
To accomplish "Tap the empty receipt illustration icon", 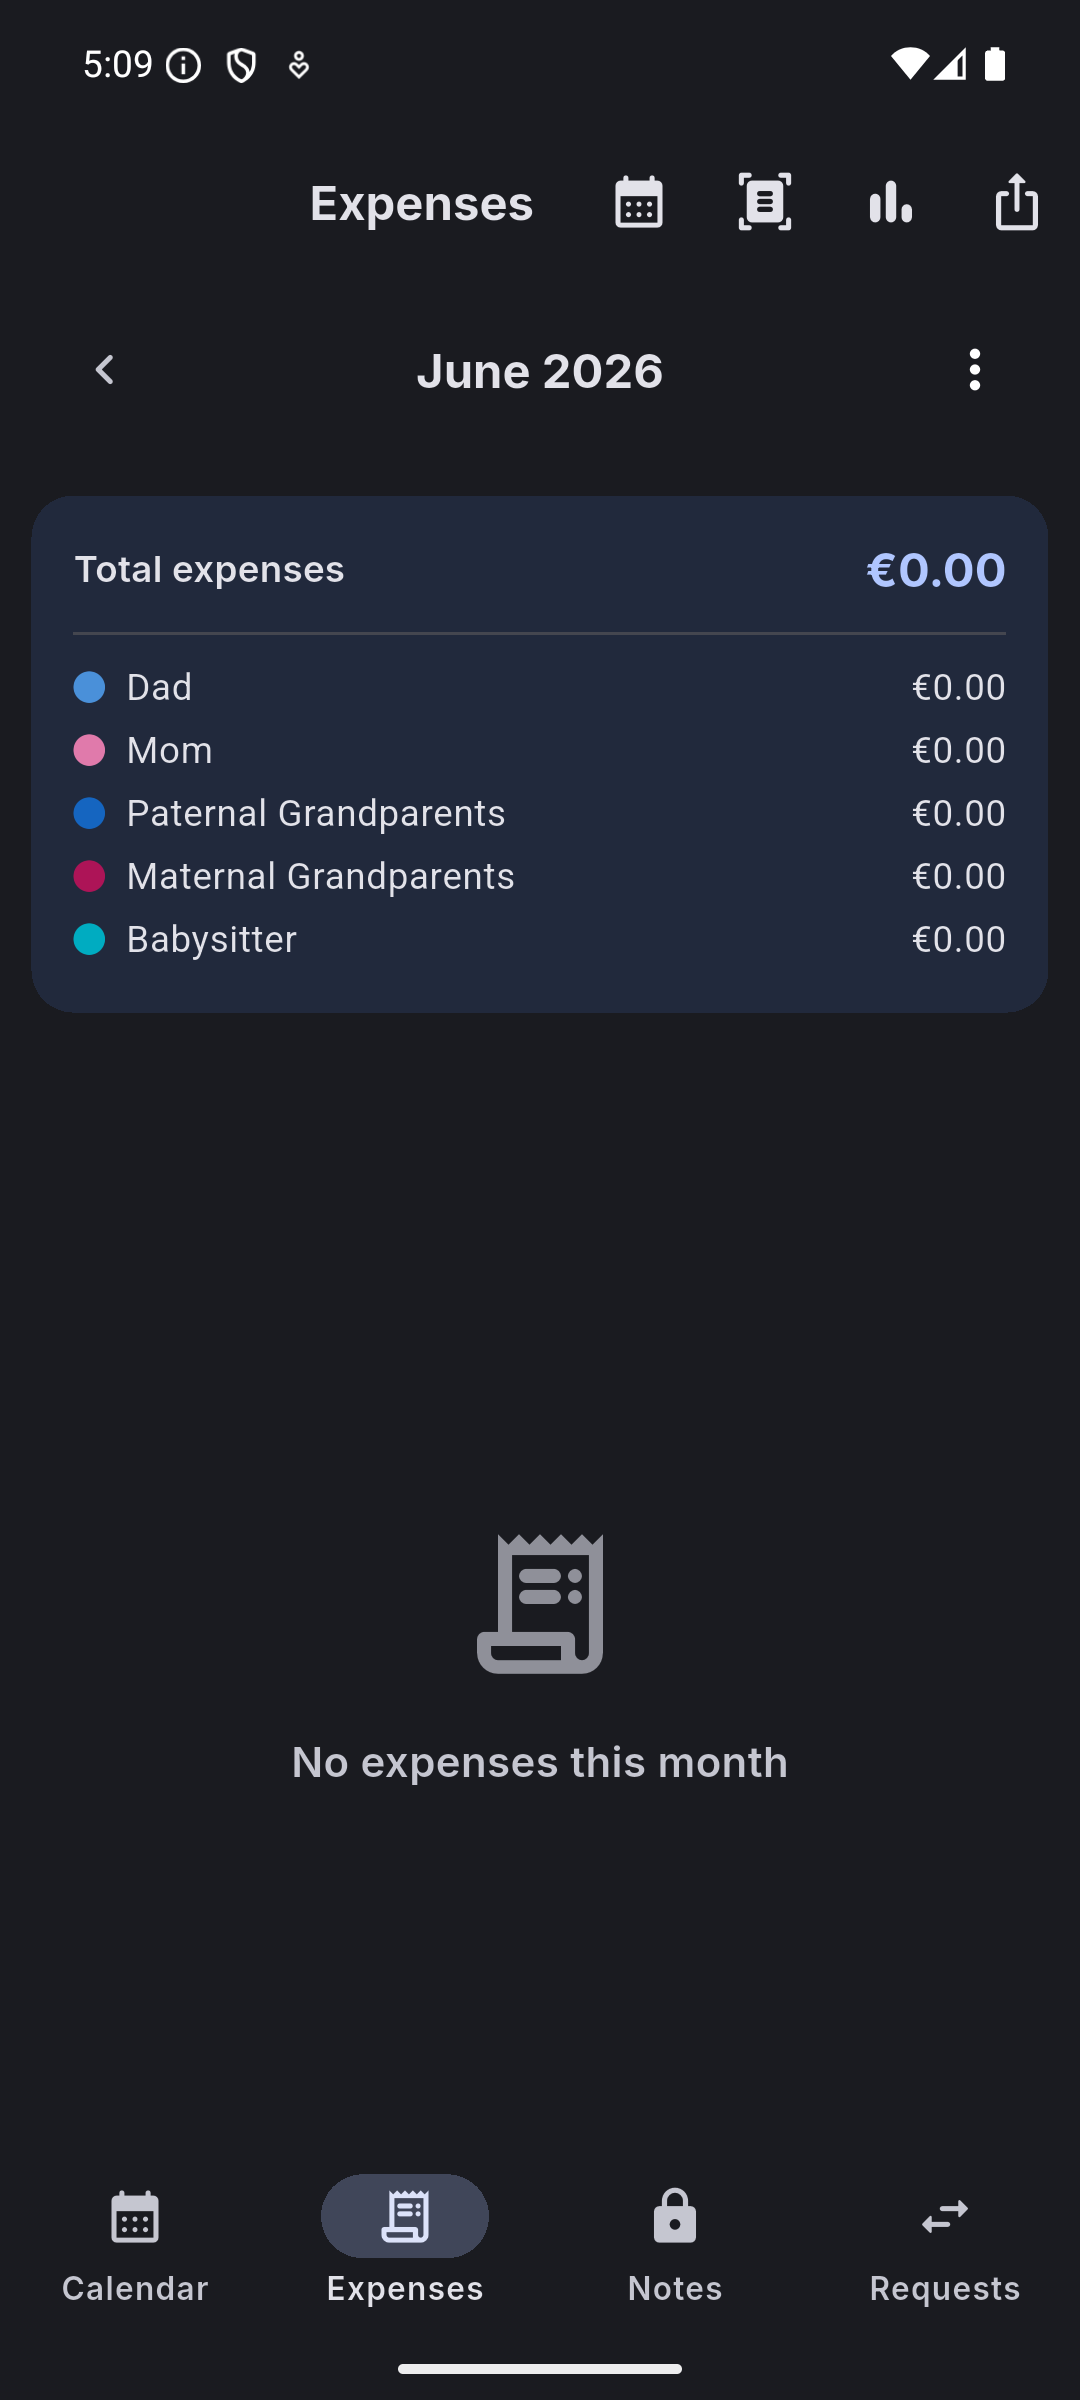I will coord(540,1604).
